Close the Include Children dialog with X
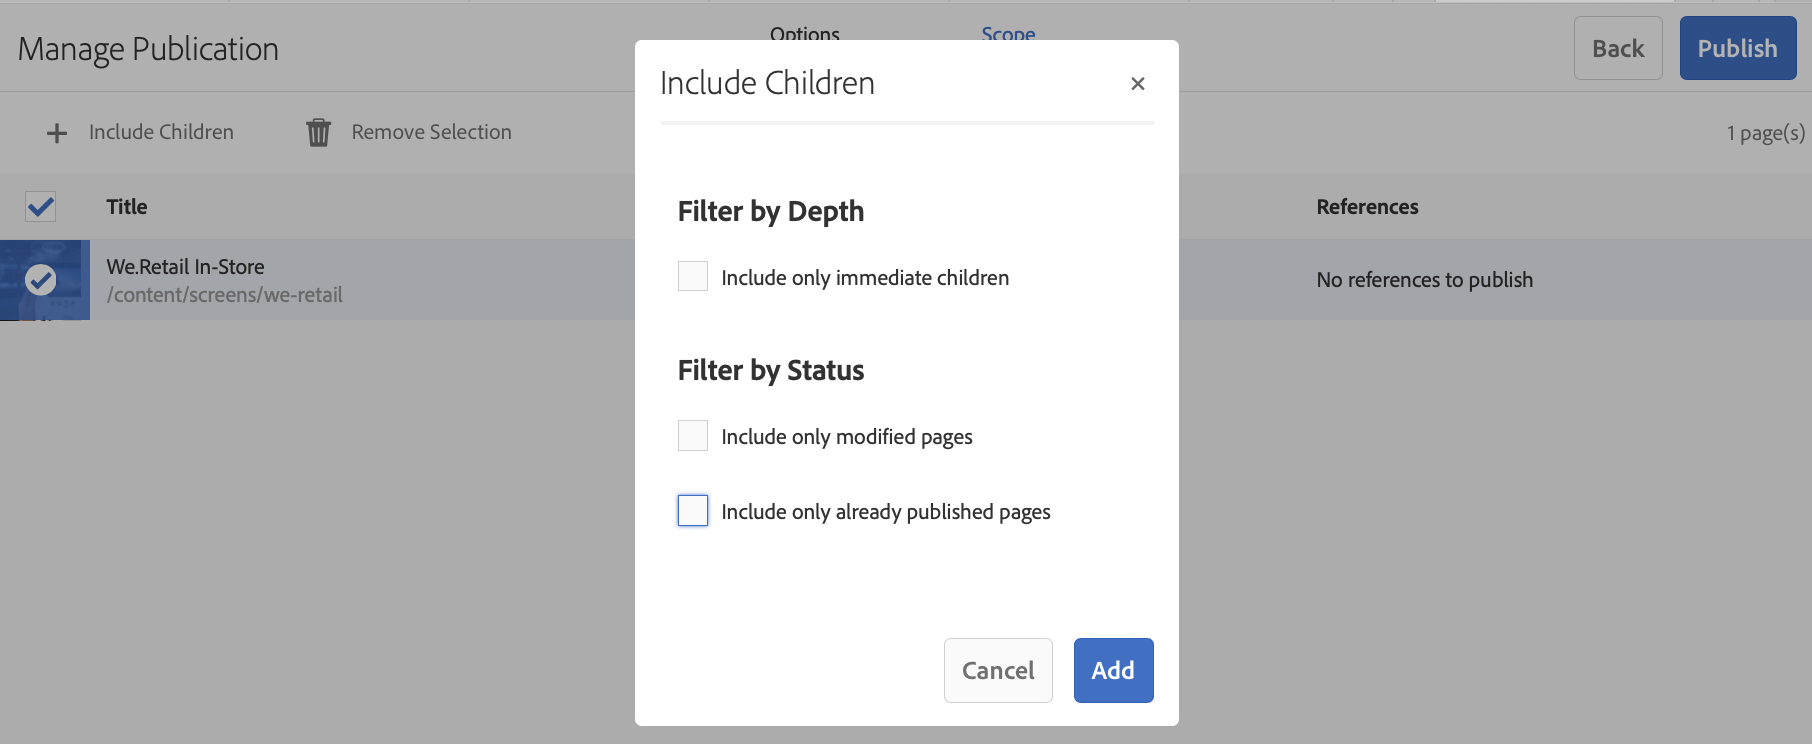This screenshot has width=1812, height=744. coord(1137,84)
